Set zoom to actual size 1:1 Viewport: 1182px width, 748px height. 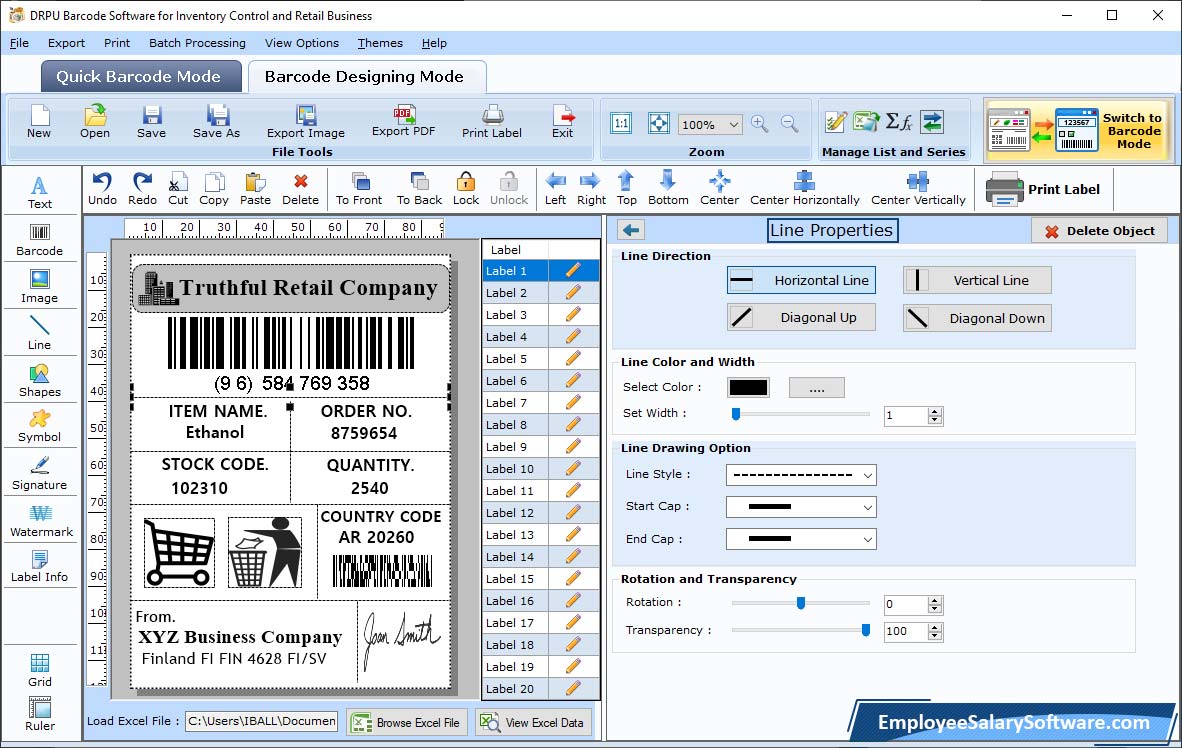pos(621,123)
